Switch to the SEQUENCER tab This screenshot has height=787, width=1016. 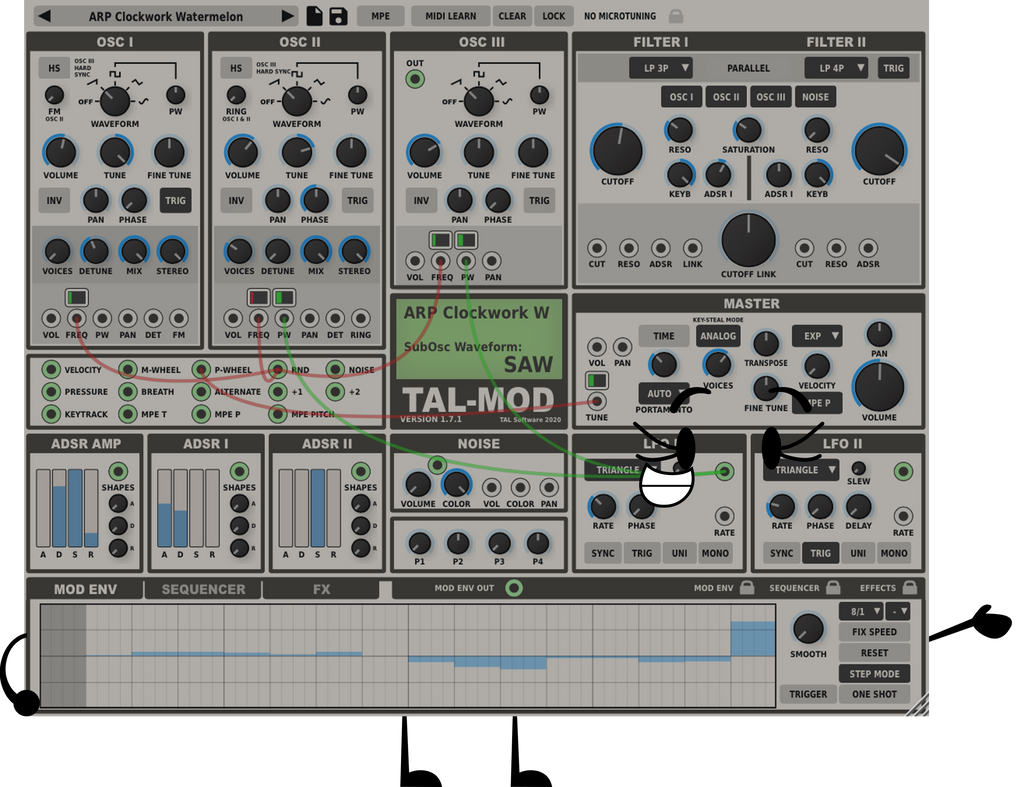pyautogui.click(x=202, y=589)
